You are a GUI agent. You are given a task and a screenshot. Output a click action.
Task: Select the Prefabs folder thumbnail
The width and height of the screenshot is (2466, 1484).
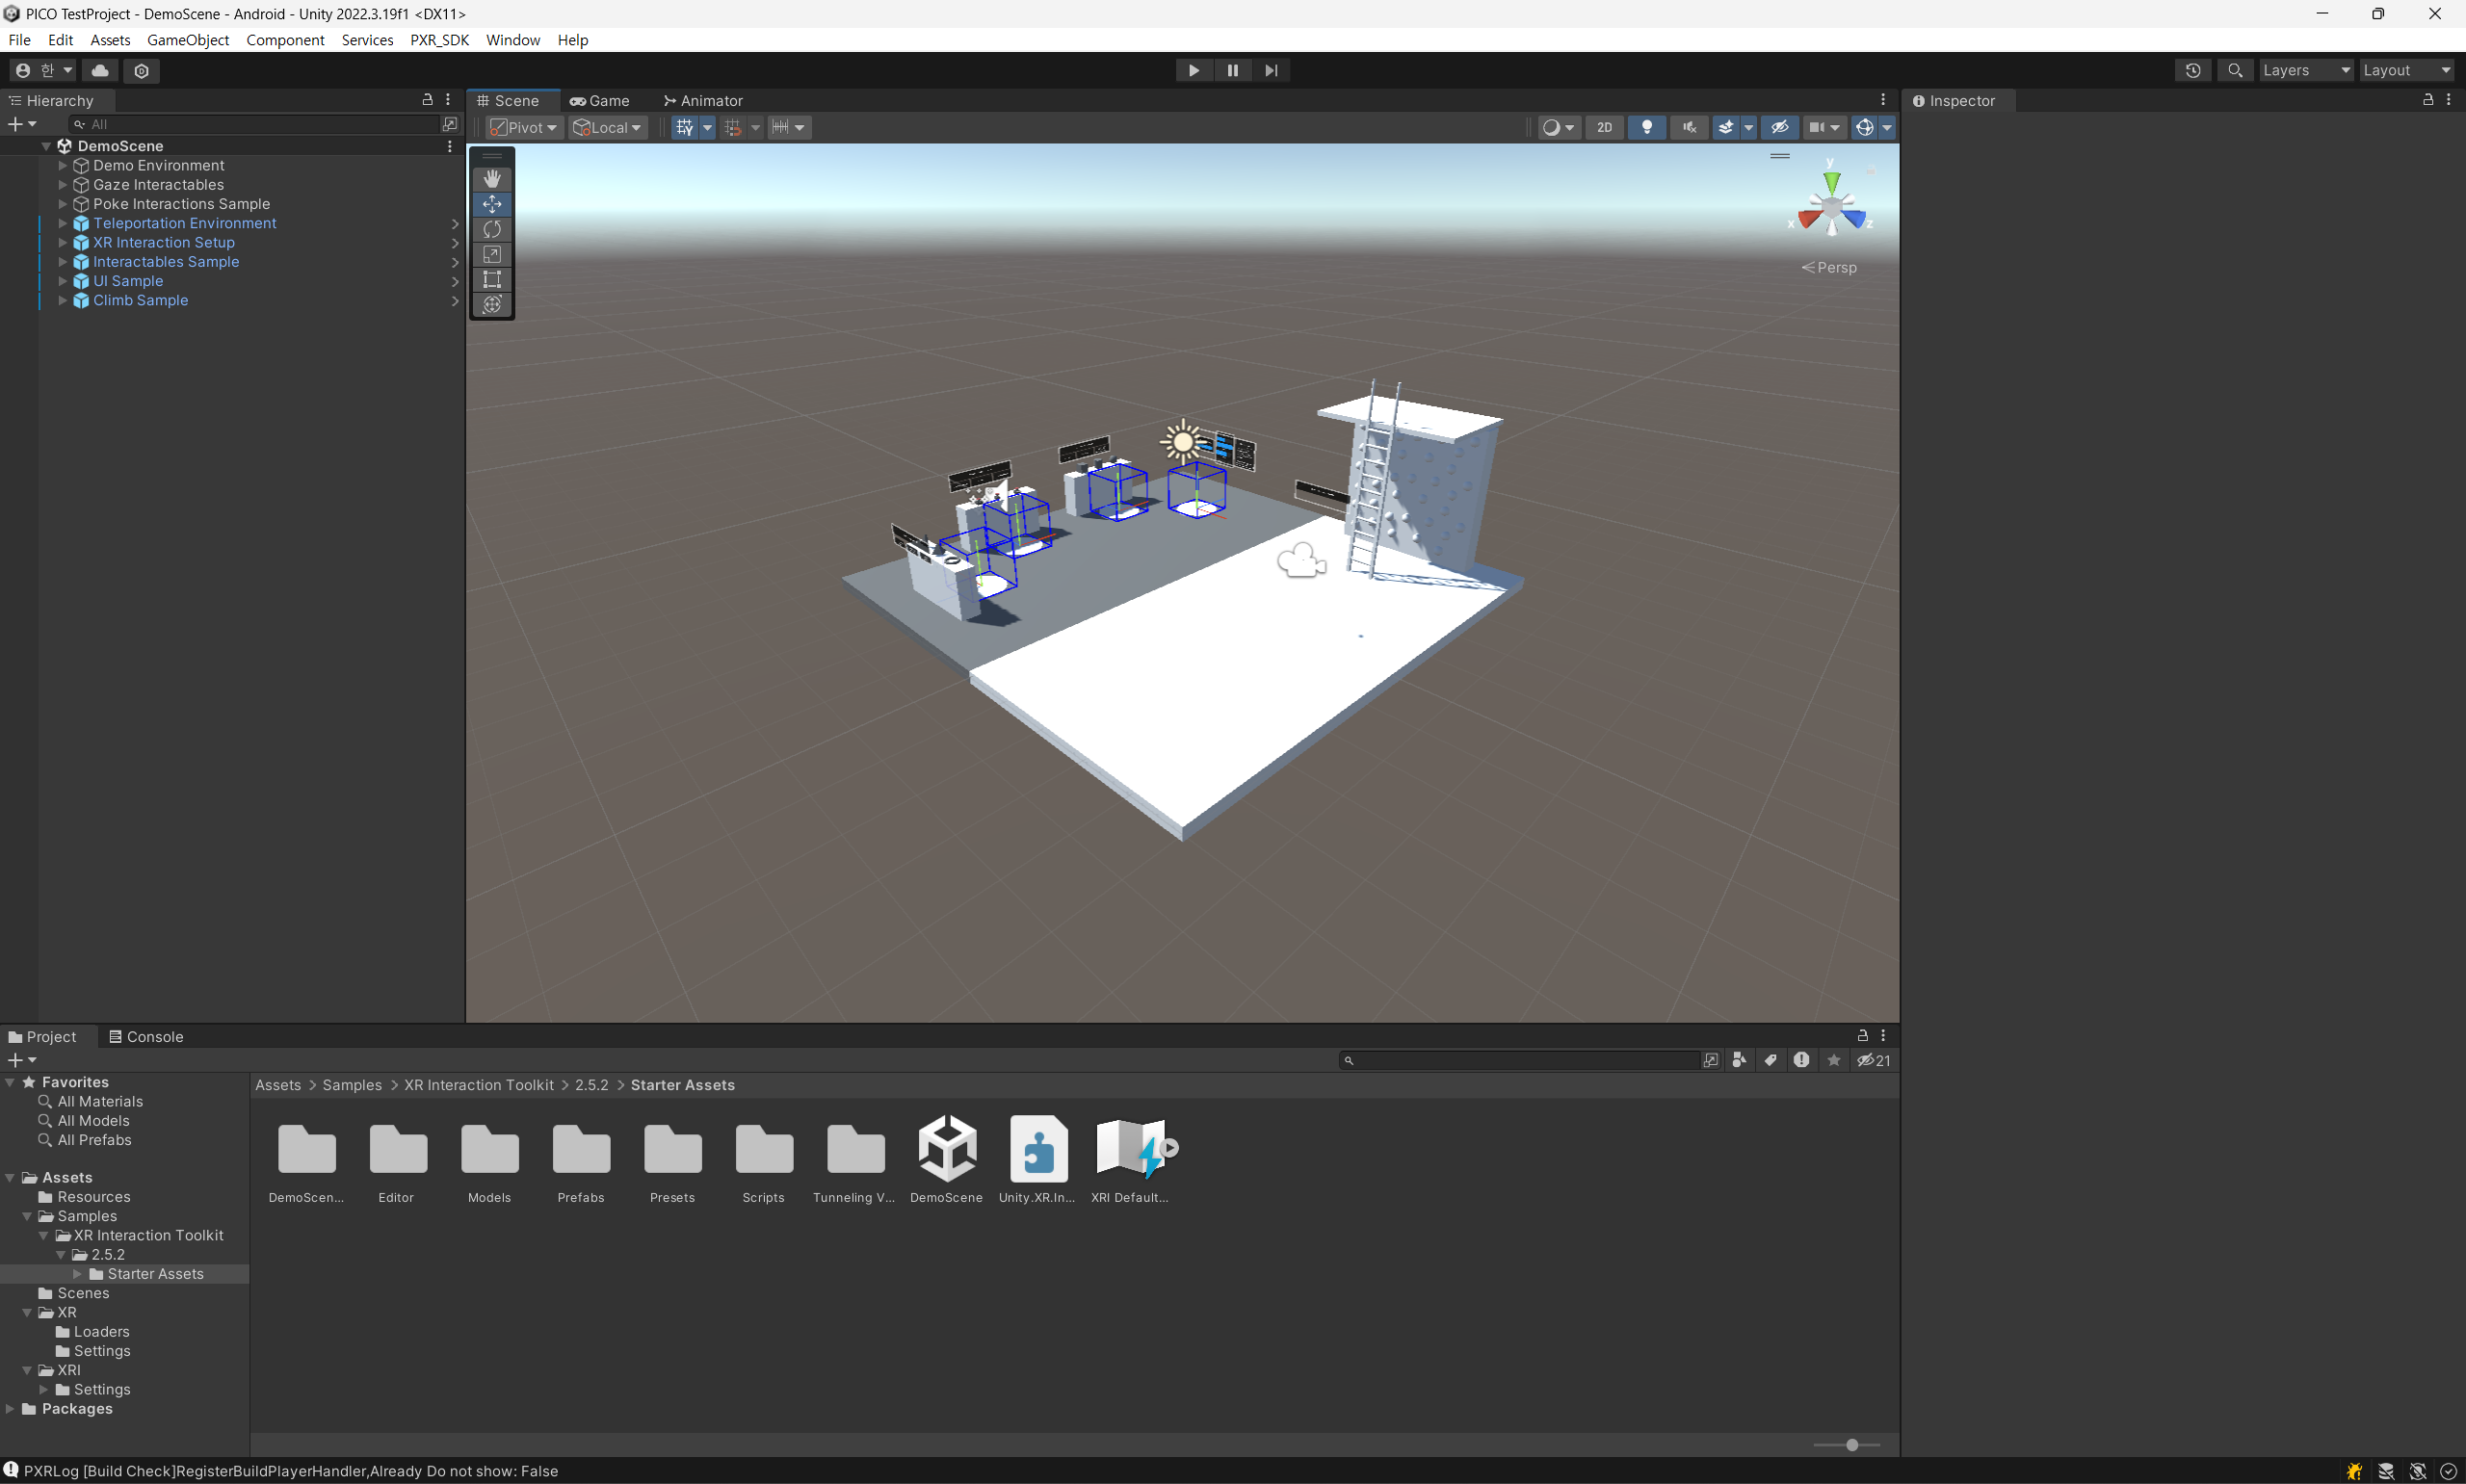coord(581,1150)
